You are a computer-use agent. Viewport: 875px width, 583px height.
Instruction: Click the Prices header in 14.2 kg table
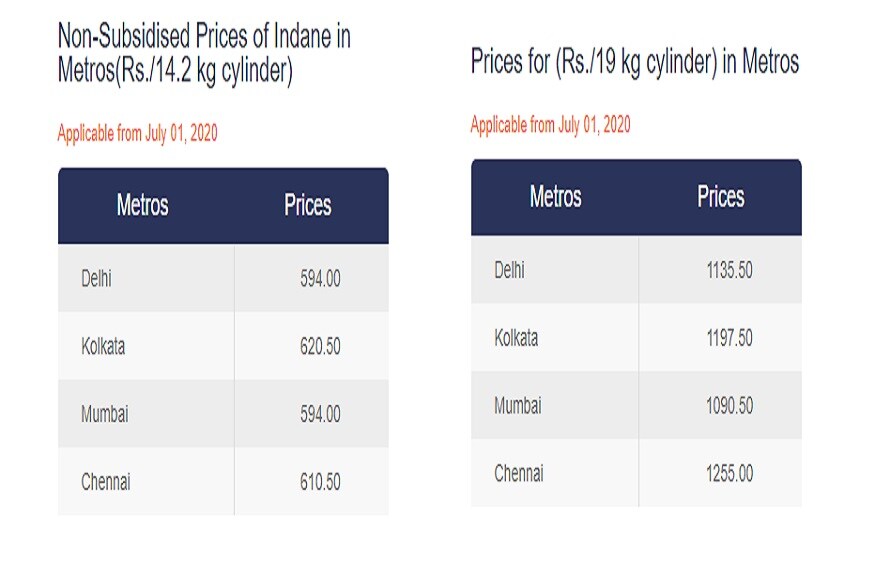307,205
